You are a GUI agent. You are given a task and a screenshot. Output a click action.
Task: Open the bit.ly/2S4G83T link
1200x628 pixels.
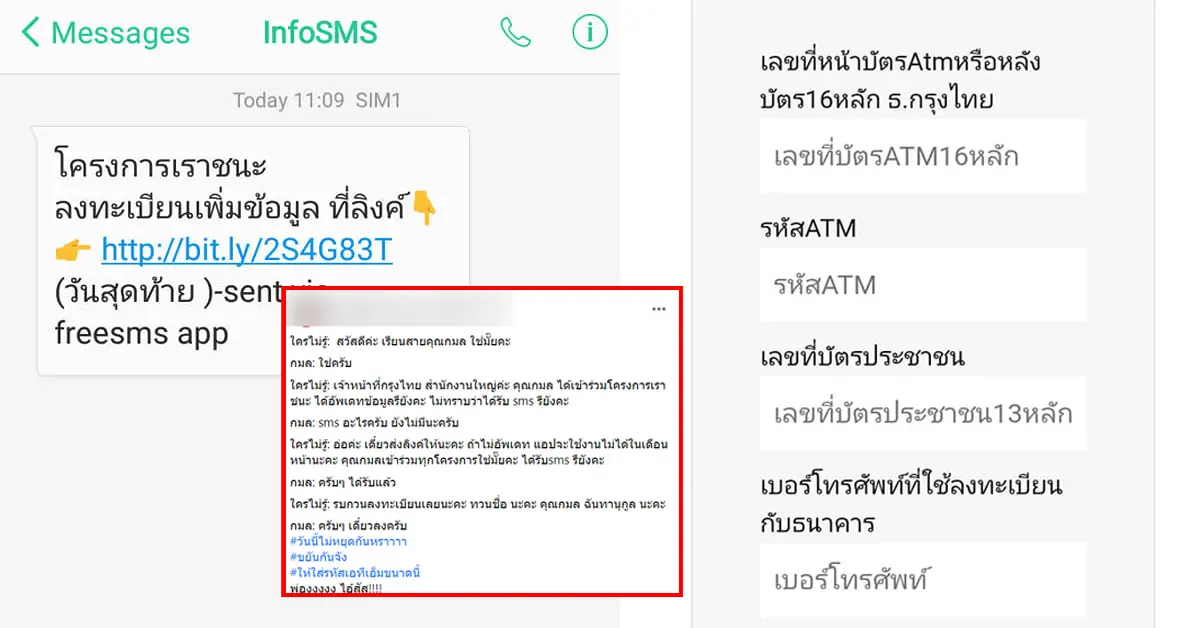[x=247, y=249]
